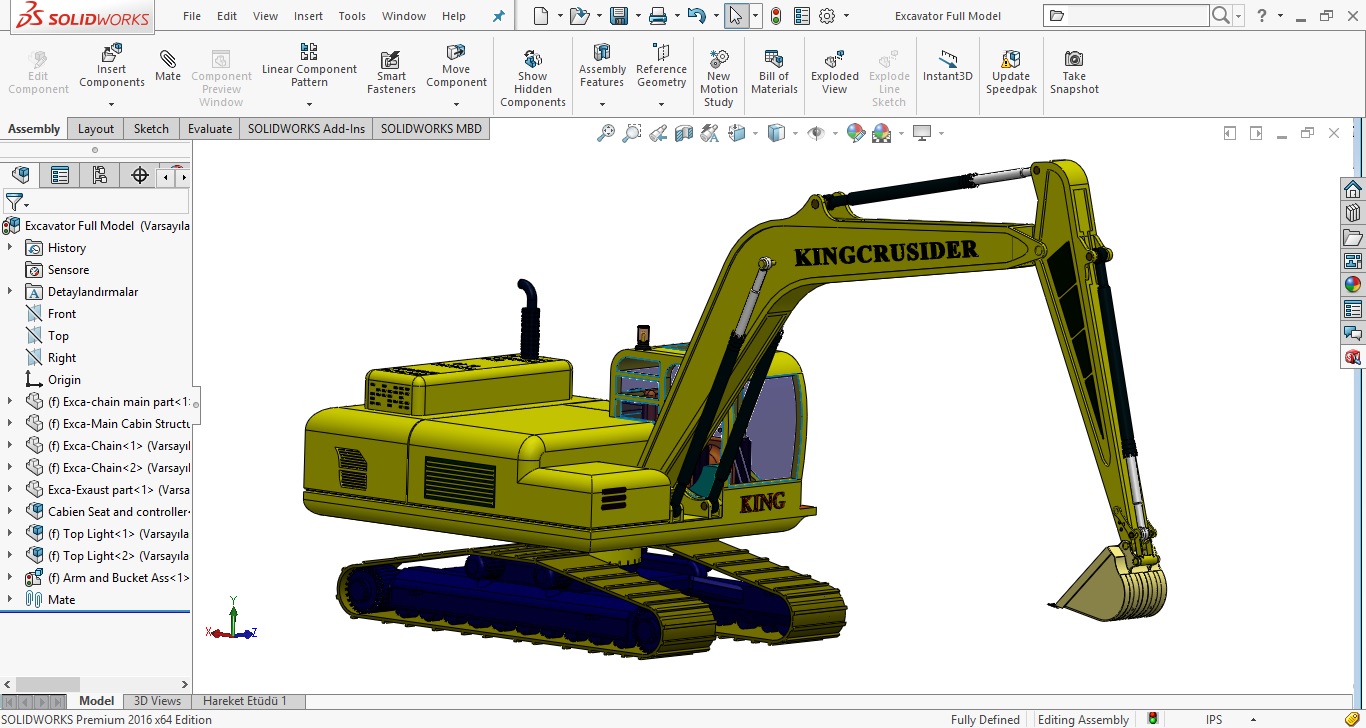1366x728 pixels.
Task: Open Linear Component Pattern tool
Action: click(309, 66)
